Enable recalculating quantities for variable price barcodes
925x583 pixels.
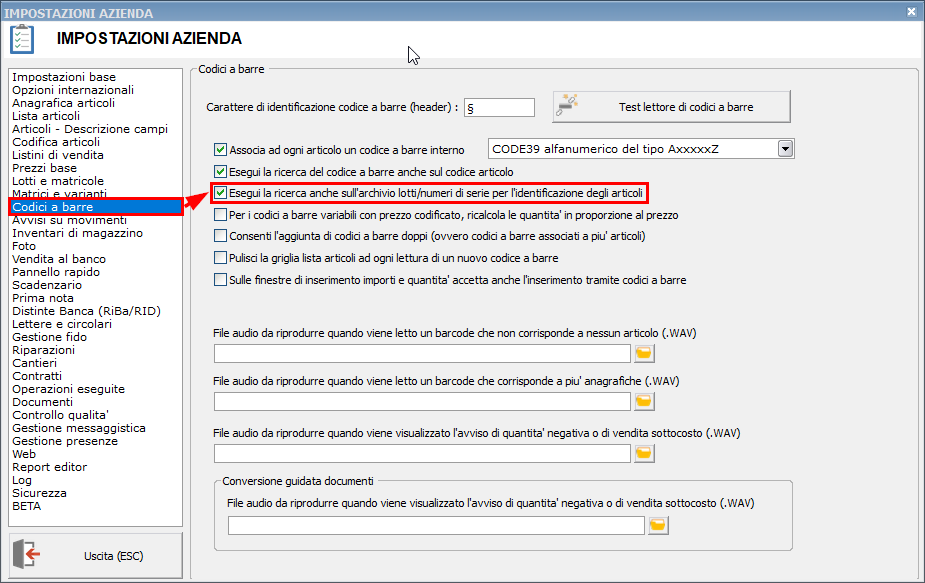[x=220, y=215]
